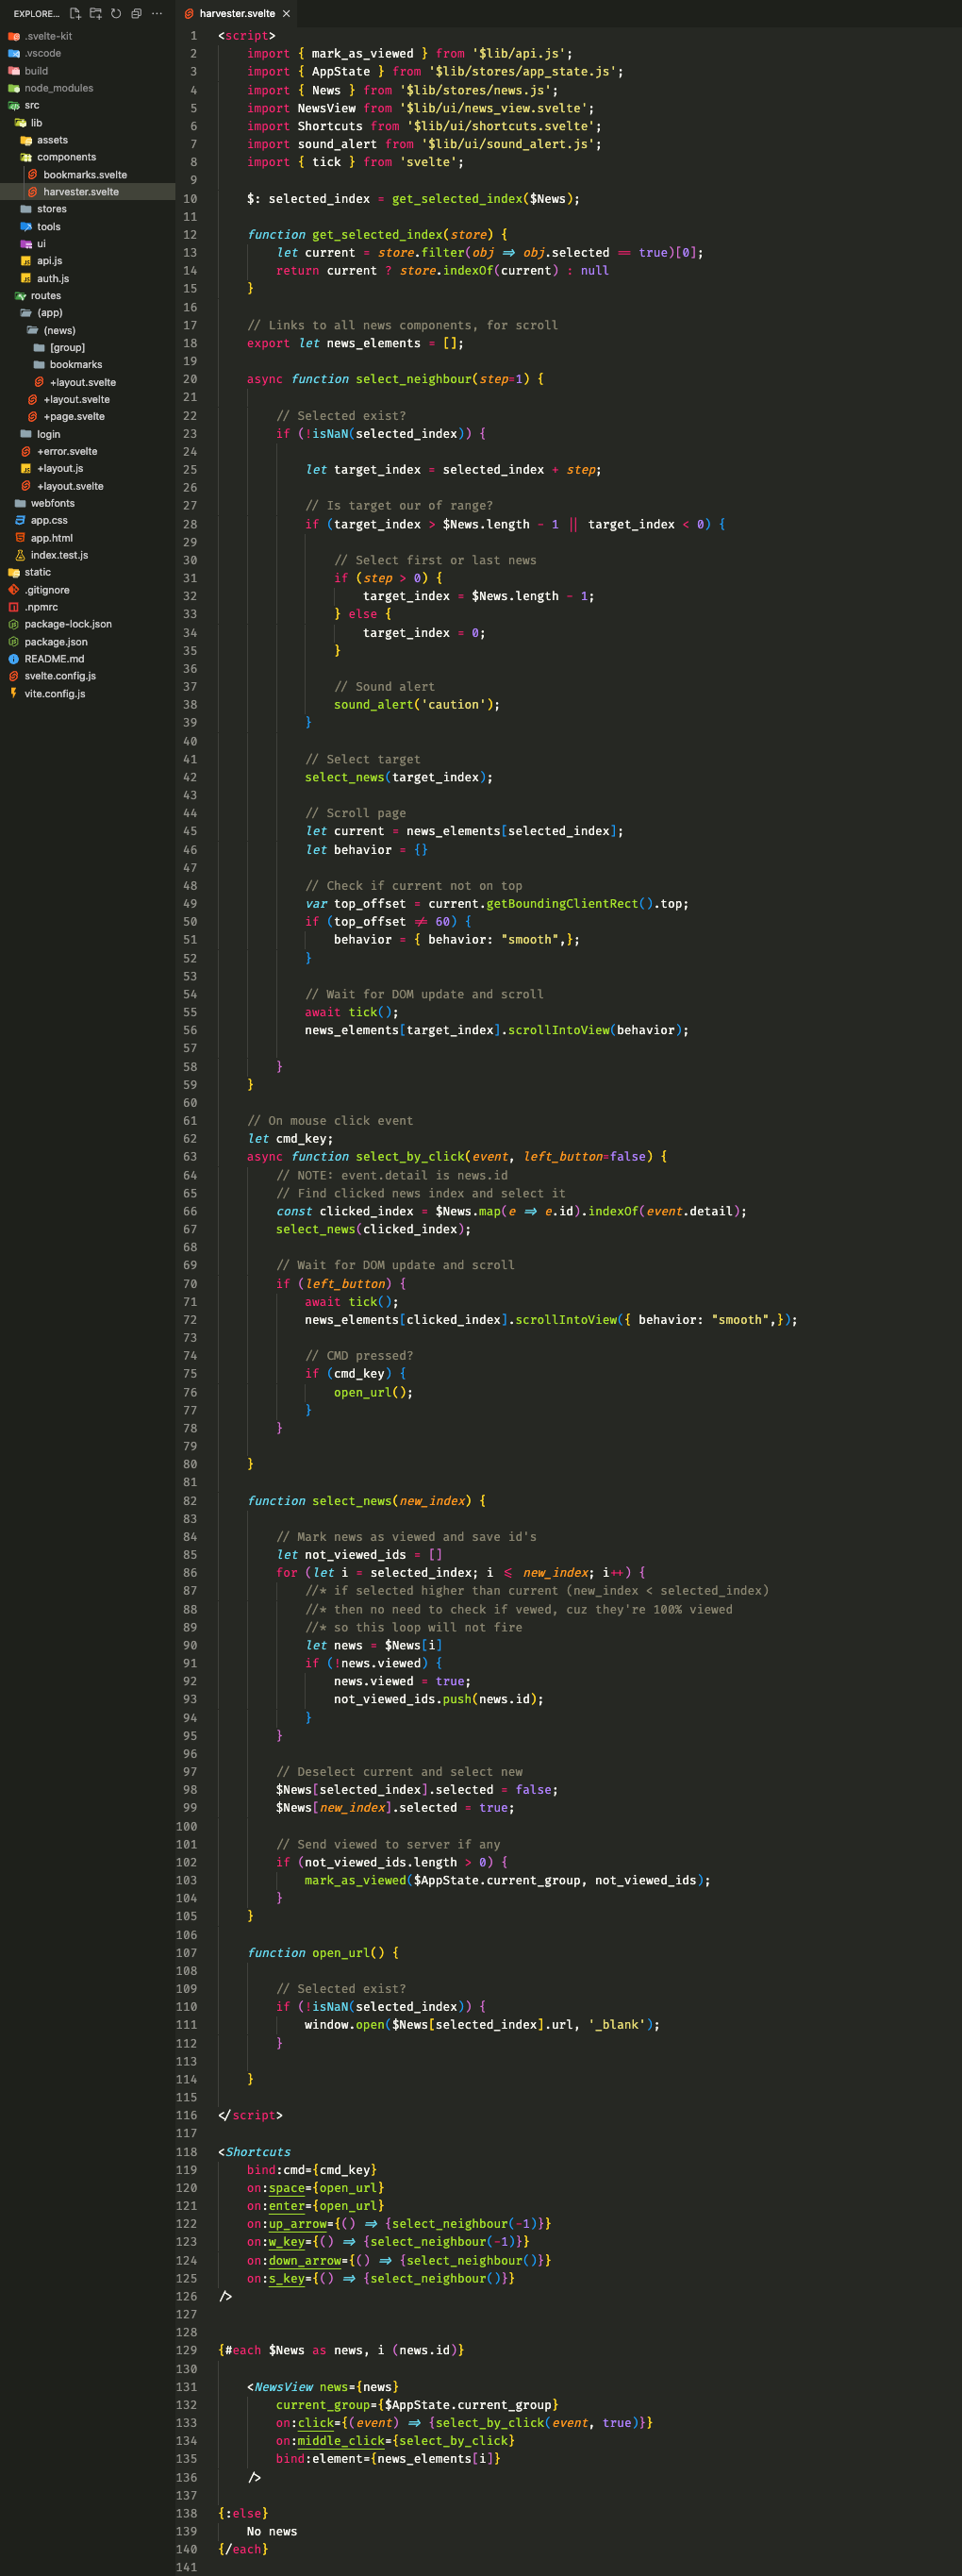Click the git icon beside .gitignore

[14, 590]
